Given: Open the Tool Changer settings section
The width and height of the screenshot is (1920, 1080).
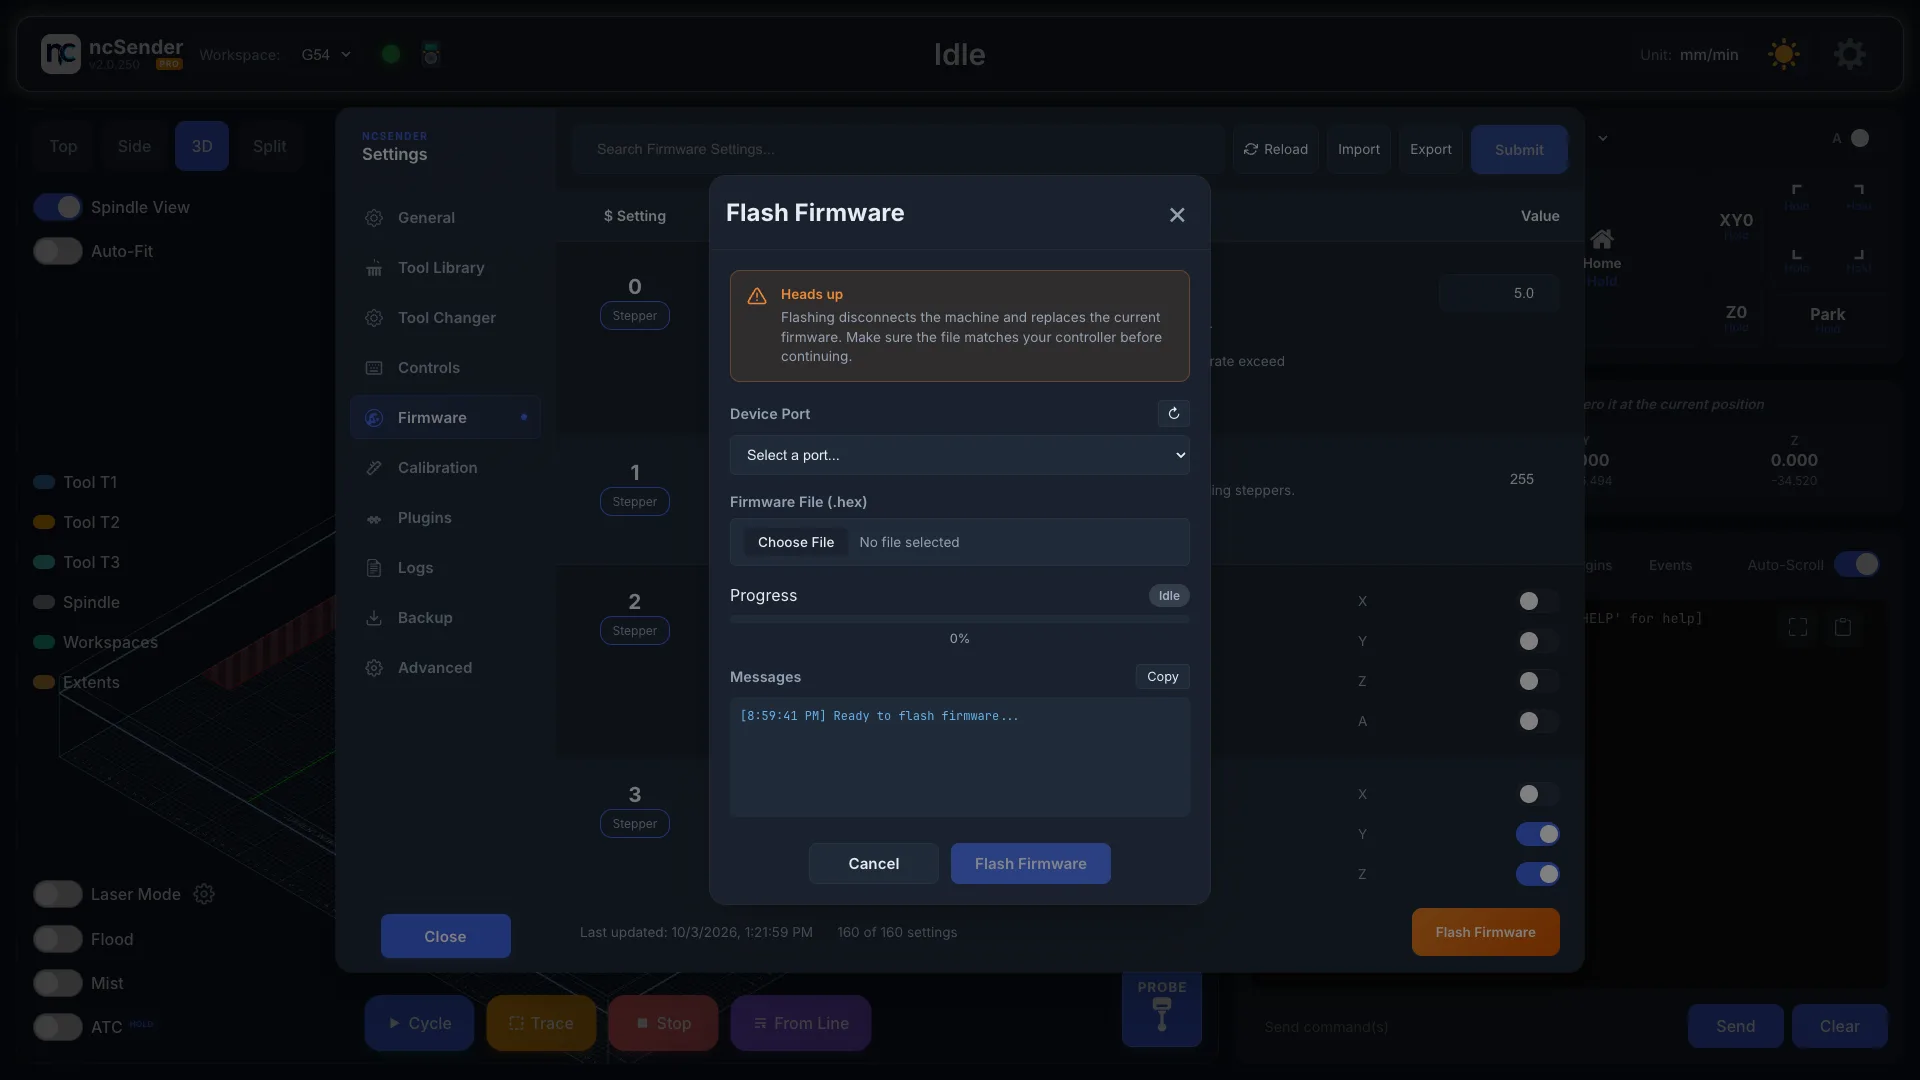Looking at the screenshot, I should coord(445,317).
